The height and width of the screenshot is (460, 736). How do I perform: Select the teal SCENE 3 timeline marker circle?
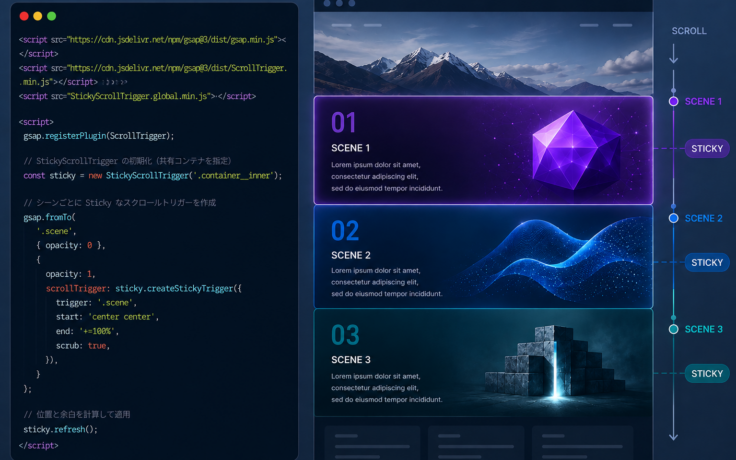point(674,329)
